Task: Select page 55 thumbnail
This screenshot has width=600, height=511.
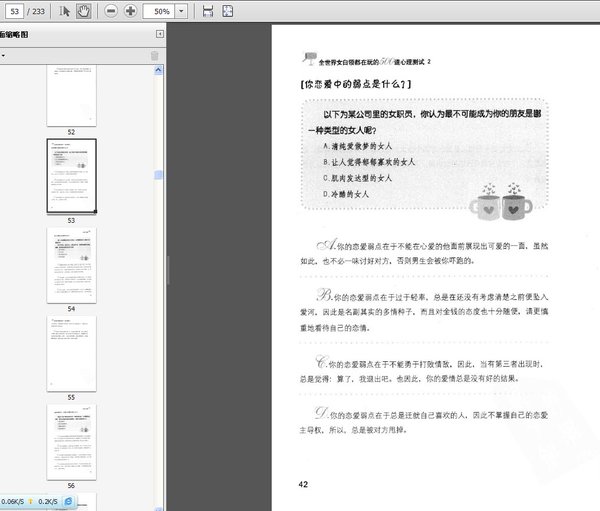Action: [x=72, y=354]
